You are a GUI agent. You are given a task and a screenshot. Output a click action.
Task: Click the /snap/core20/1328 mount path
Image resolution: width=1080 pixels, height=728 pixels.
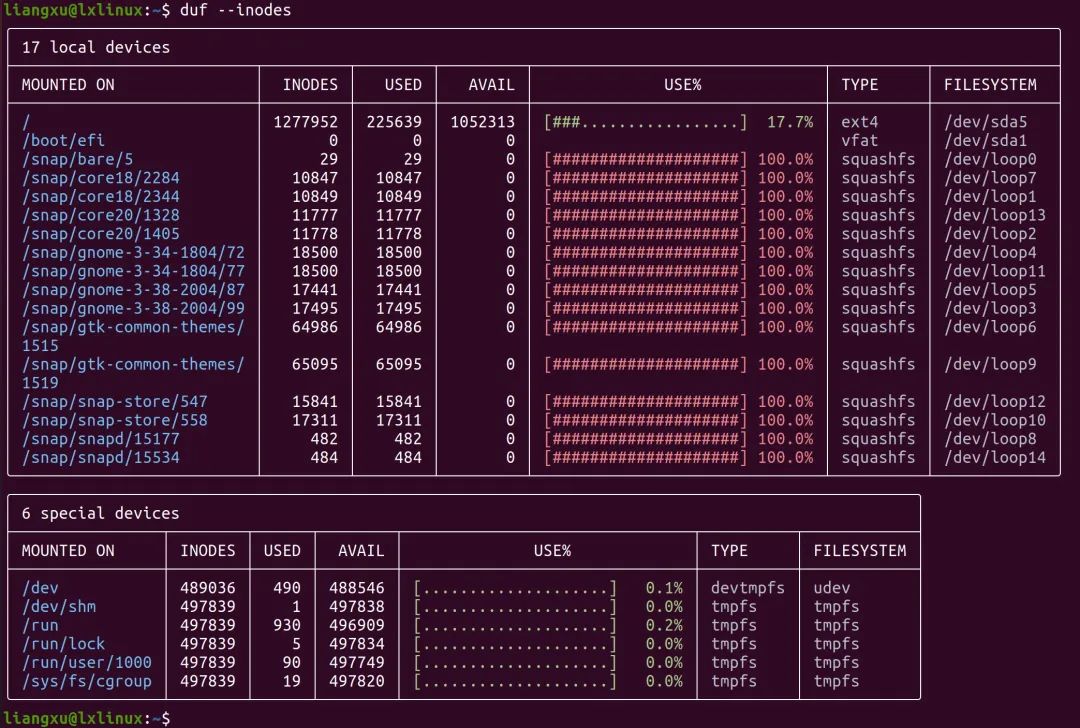(101, 215)
